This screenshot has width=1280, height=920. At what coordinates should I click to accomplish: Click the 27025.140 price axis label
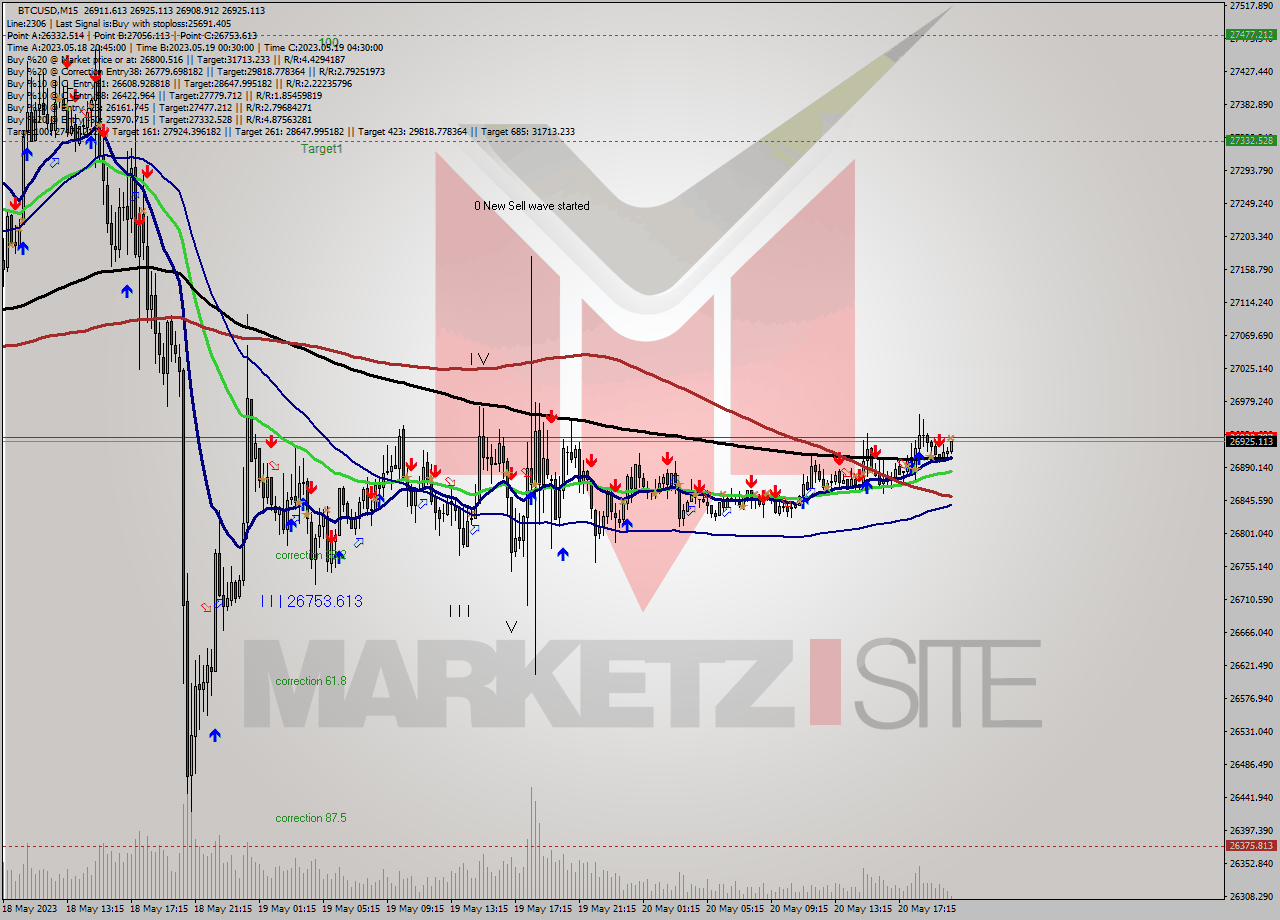(x=1251, y=369)
